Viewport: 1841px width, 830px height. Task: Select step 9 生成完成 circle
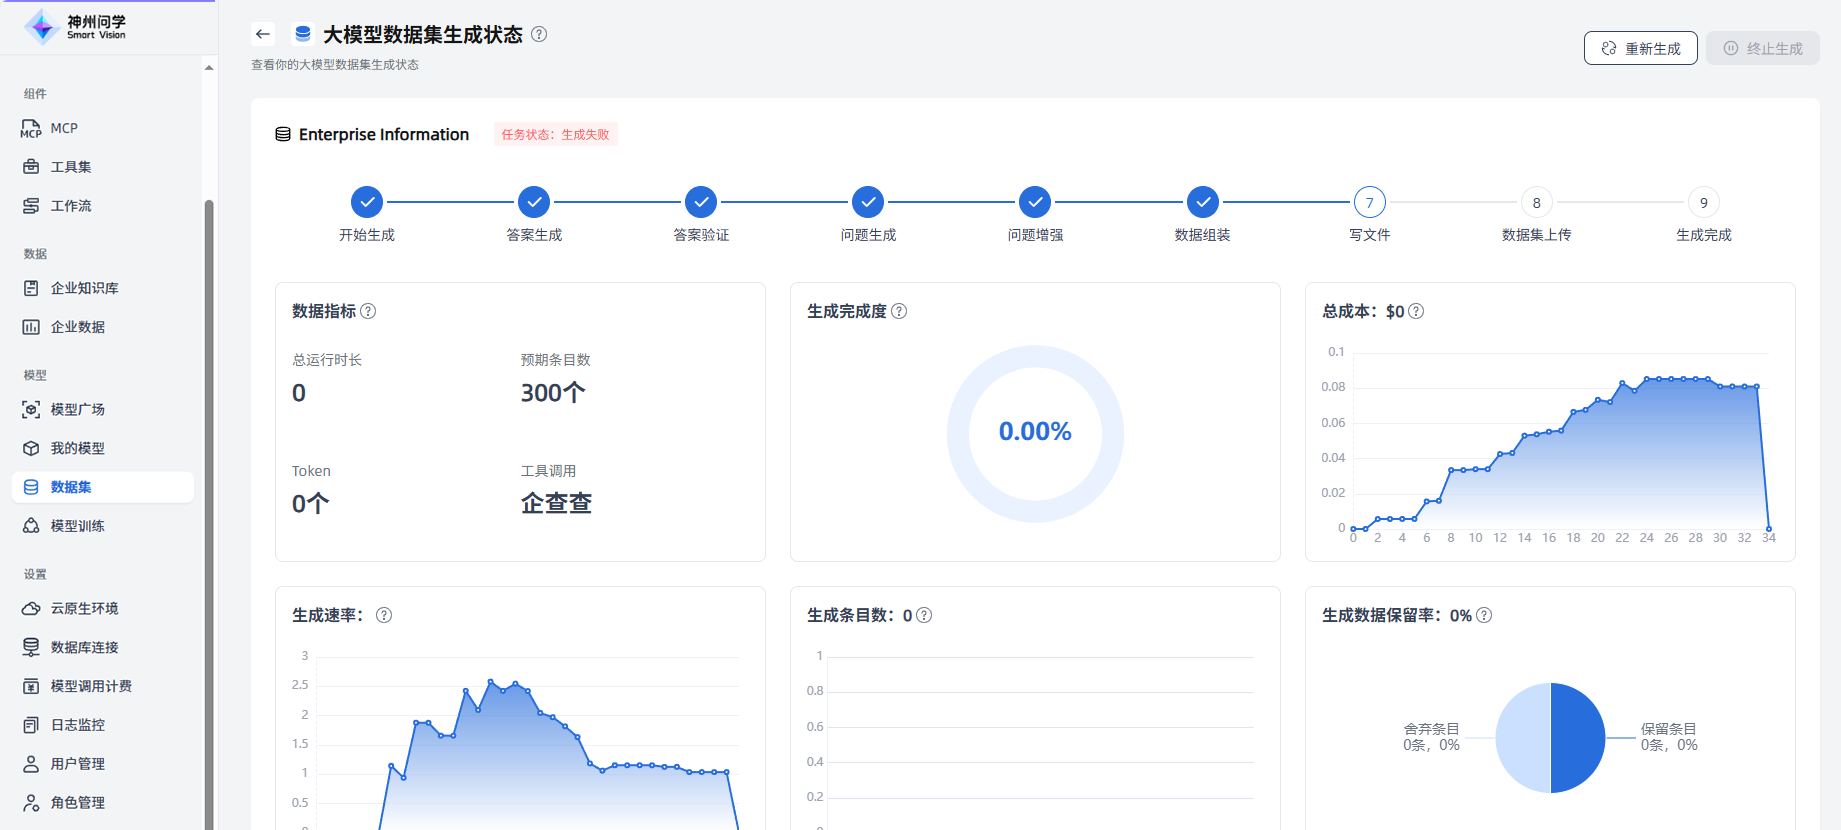pos(1703,202)
